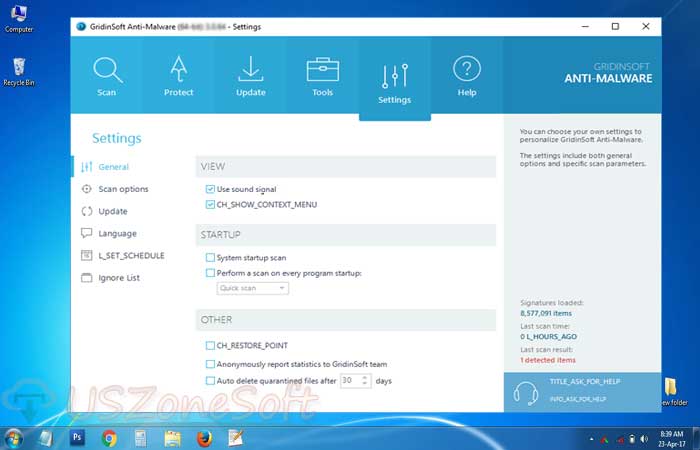This screenshot has width=700, height=450.
Task: Check CH_RESTORE_POINT option
Action: tap(210, 346)
